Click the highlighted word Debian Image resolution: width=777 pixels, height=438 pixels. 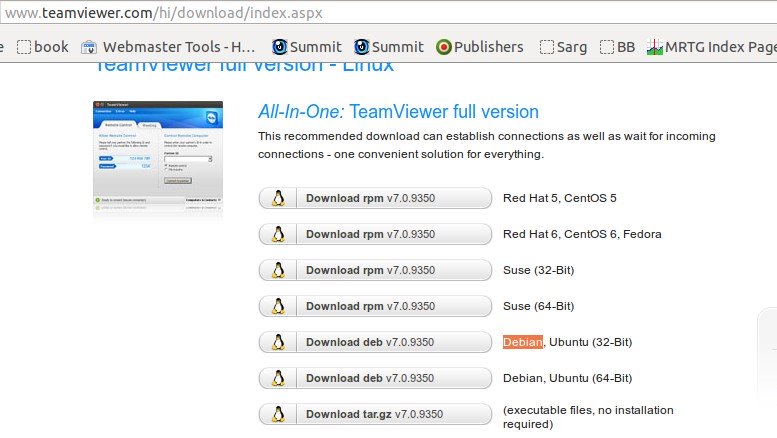point(523,342)
